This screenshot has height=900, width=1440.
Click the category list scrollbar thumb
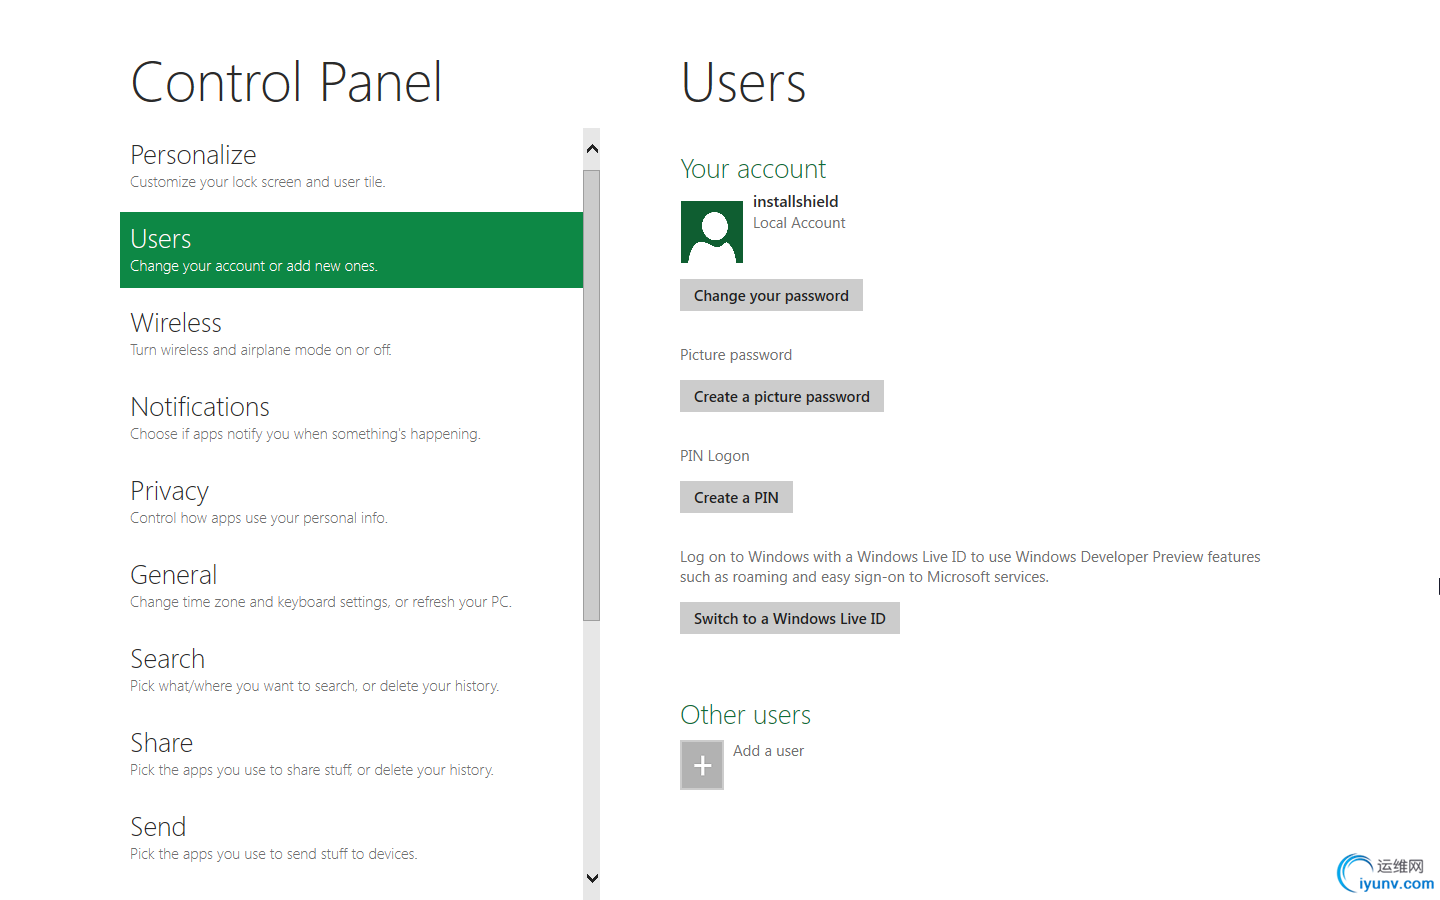tap(592, 395)
